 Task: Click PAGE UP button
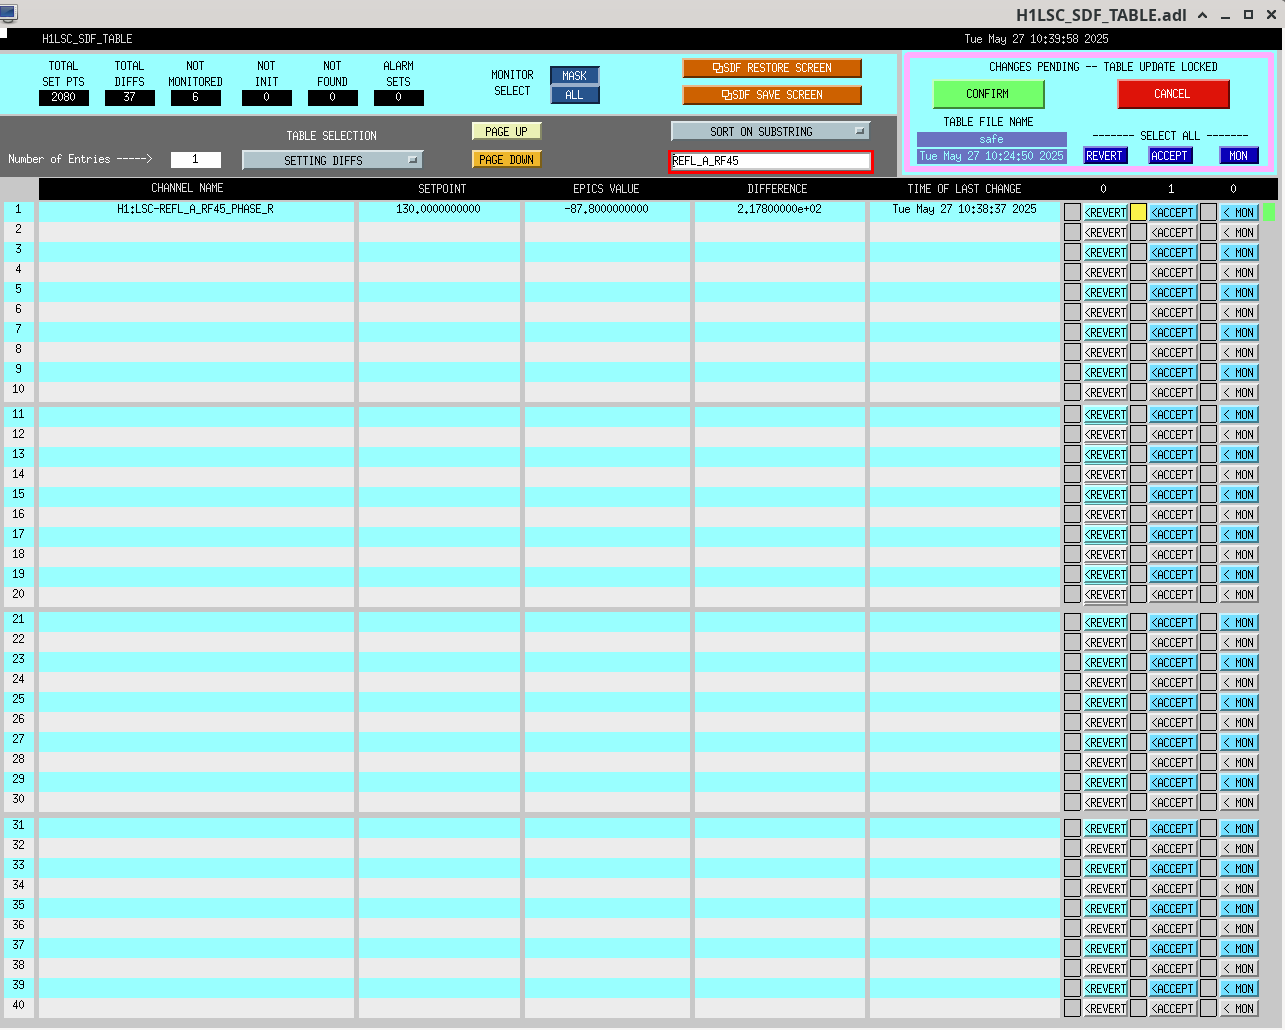(507, 131)
